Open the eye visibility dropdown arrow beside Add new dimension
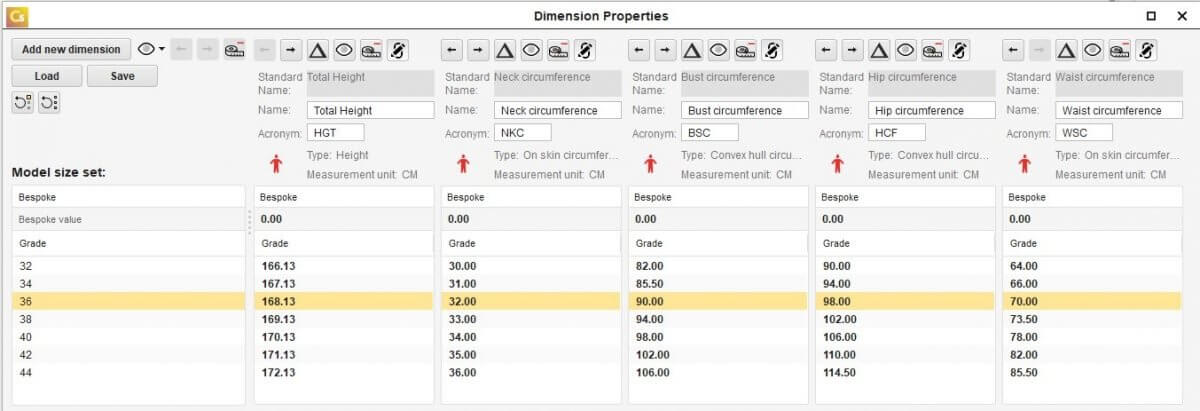This screenshot has height=411, width=1200. [161, 49]
